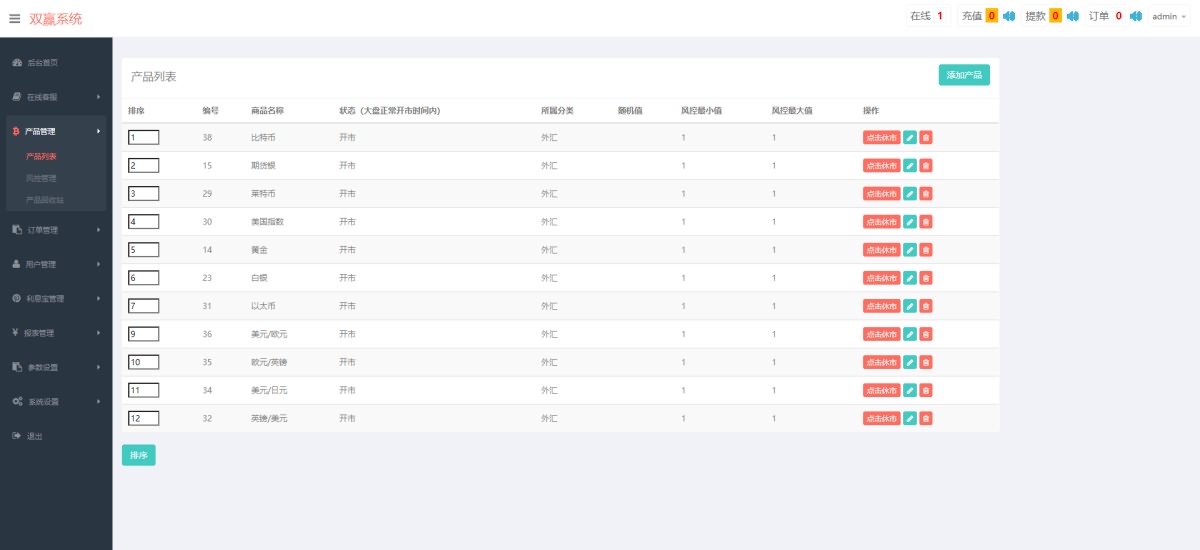This screenshot has width=1200, height=550.
Task: Edit the 比特币 product via pencil icon
Action: tap(910, 138)
